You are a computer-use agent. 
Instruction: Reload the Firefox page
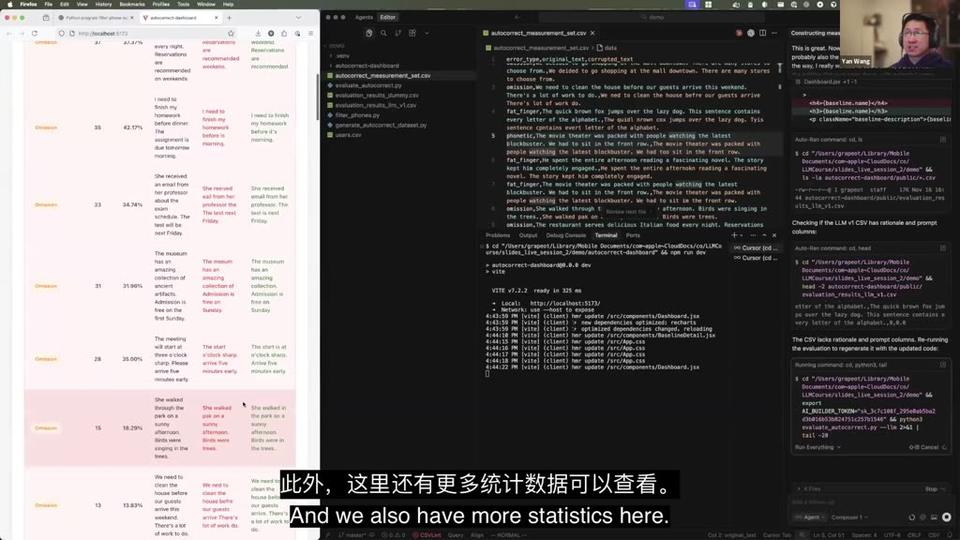[x=34, y=33]
